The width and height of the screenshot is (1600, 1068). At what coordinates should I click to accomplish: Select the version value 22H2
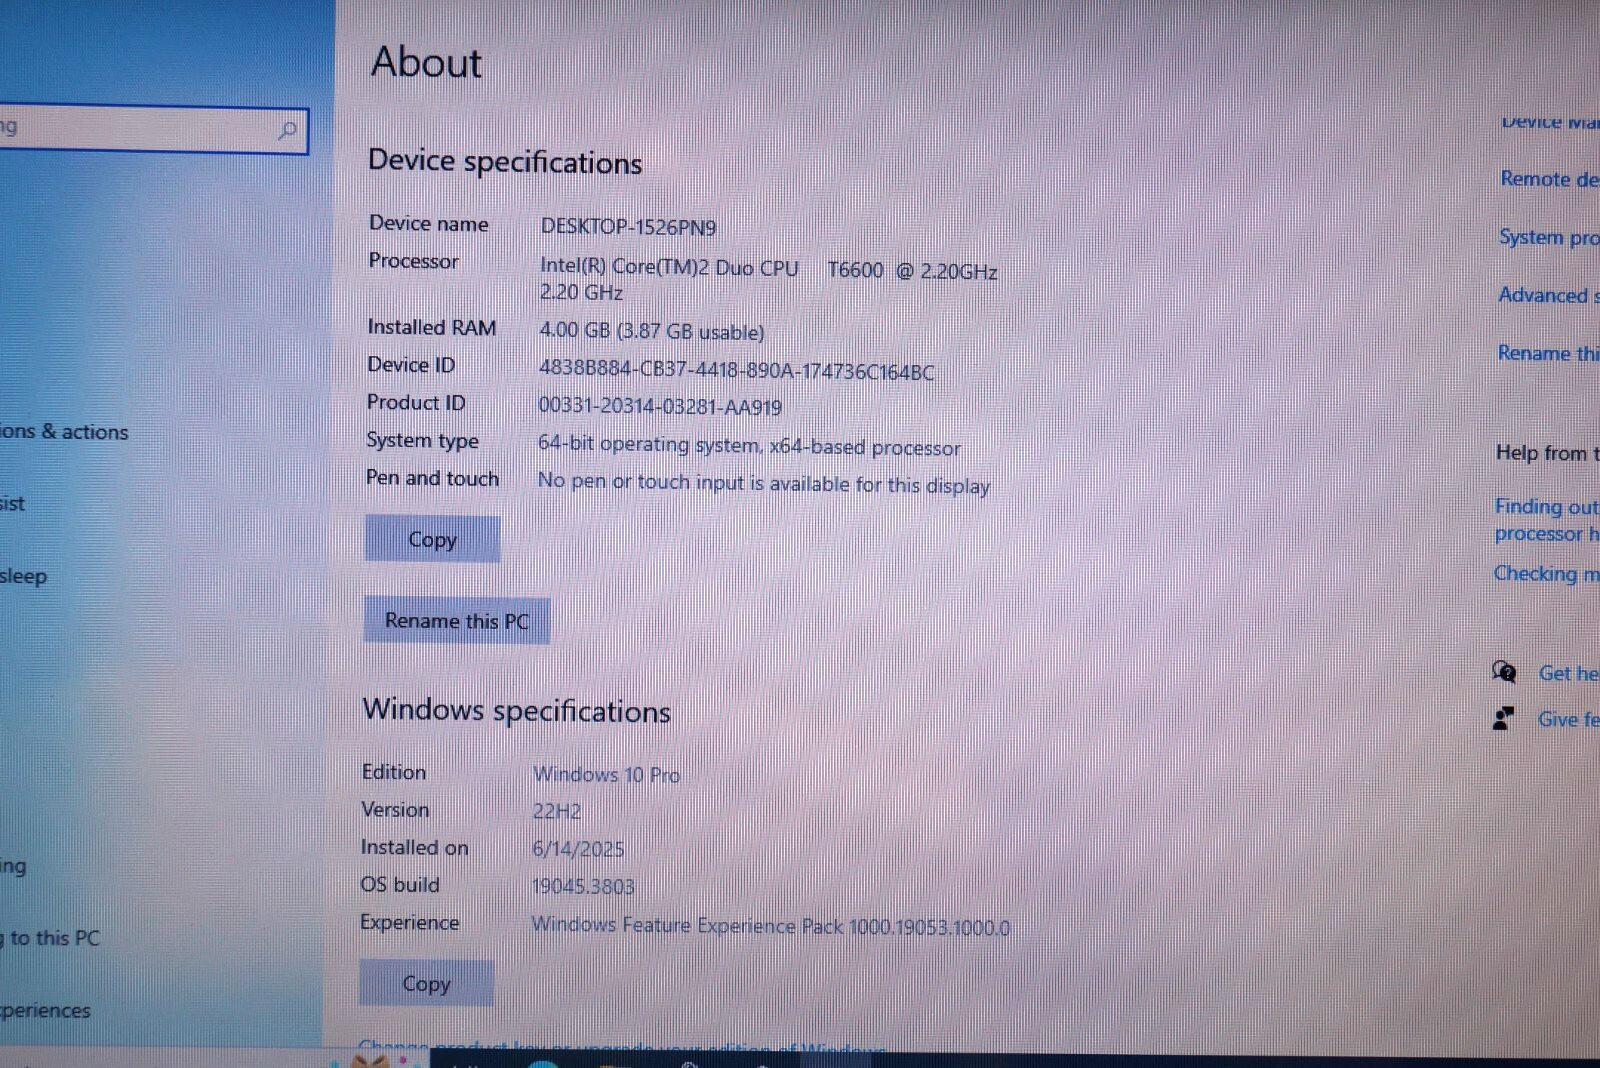[x=556, y=811]
